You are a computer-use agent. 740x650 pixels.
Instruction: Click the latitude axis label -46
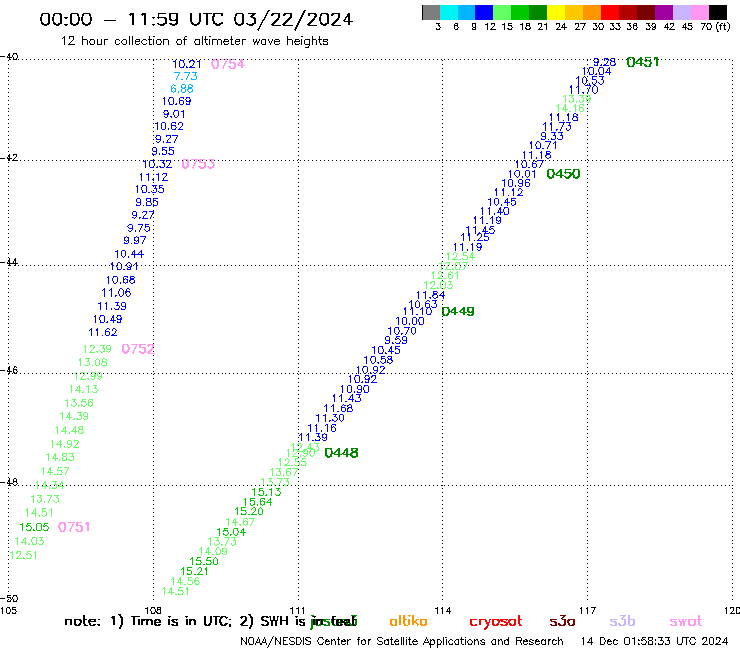click(9, 371)
